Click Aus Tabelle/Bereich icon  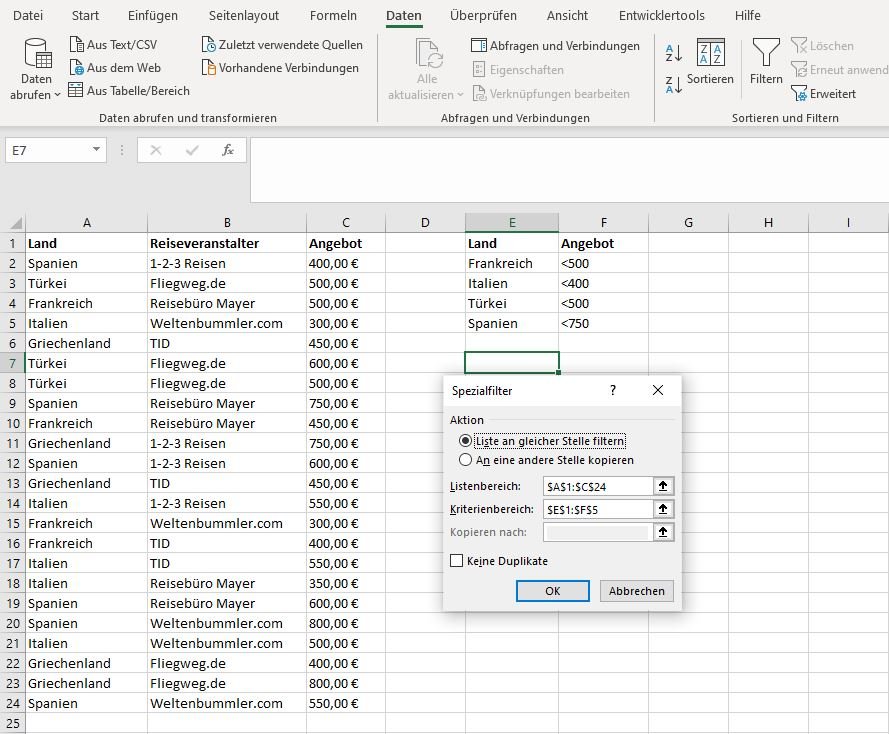pyautogui.click(x=77, y=91)
